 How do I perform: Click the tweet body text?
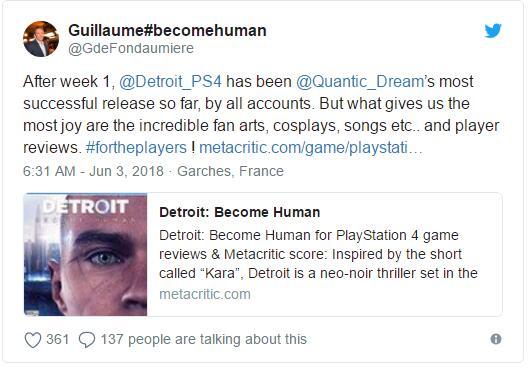click(x=261, y=114)
